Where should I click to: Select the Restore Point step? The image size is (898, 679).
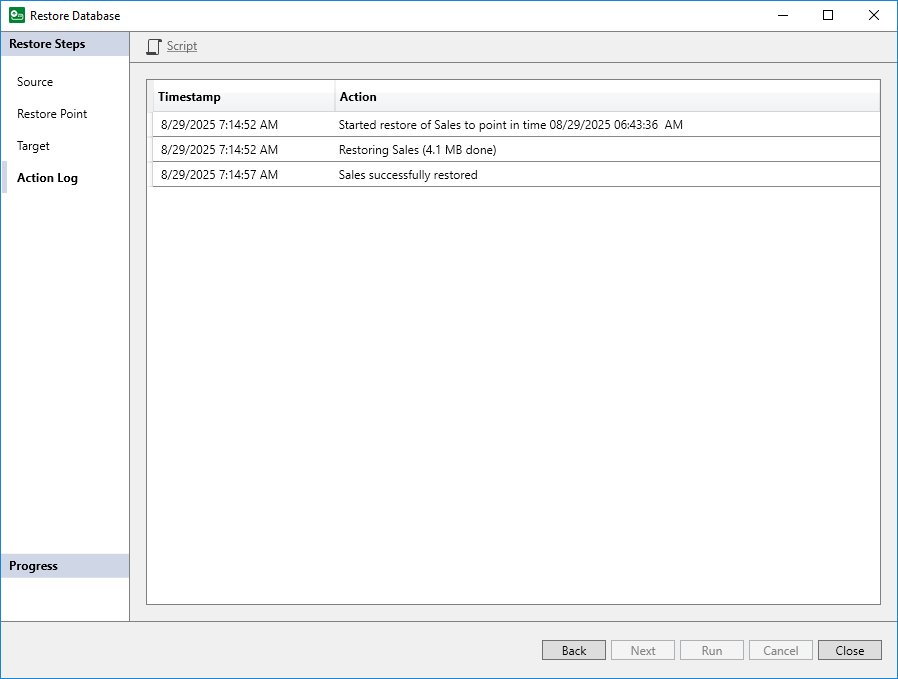51,113
